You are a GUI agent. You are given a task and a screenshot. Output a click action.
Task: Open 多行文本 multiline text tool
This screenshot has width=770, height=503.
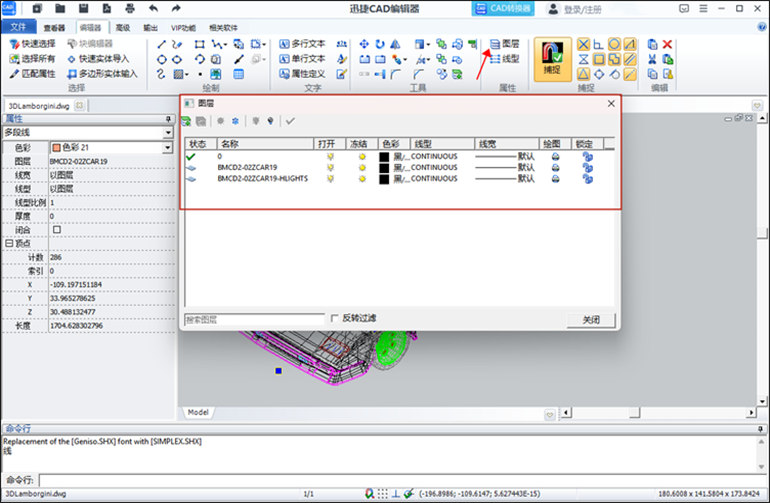302,44
